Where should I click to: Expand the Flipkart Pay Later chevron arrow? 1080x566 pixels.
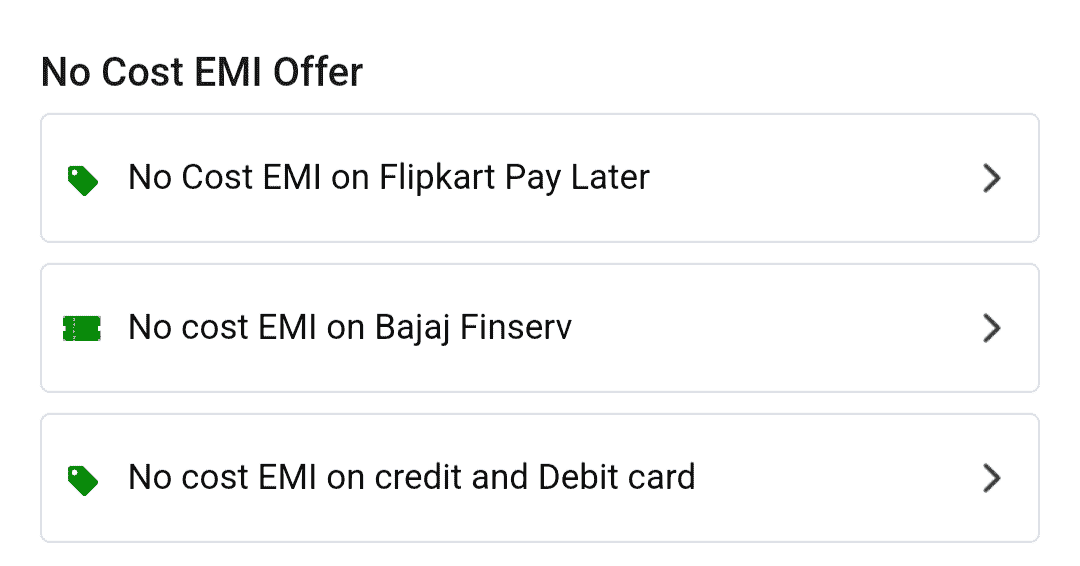click(x=991, y=179)
